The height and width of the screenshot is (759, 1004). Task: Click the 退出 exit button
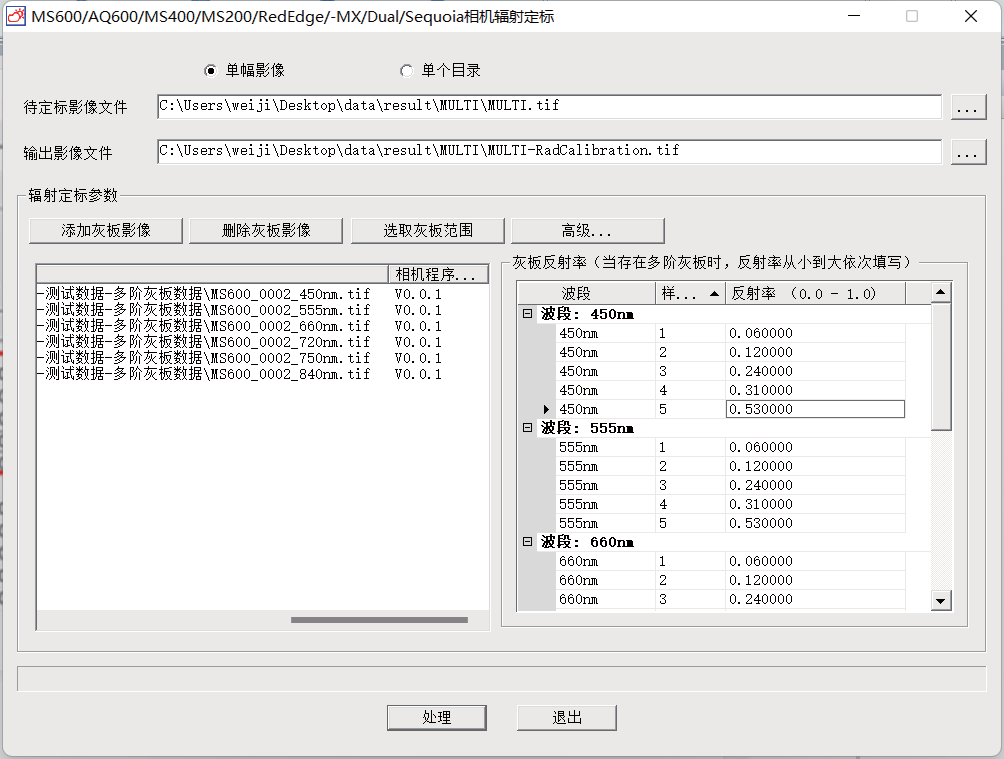tap(567, 717)
